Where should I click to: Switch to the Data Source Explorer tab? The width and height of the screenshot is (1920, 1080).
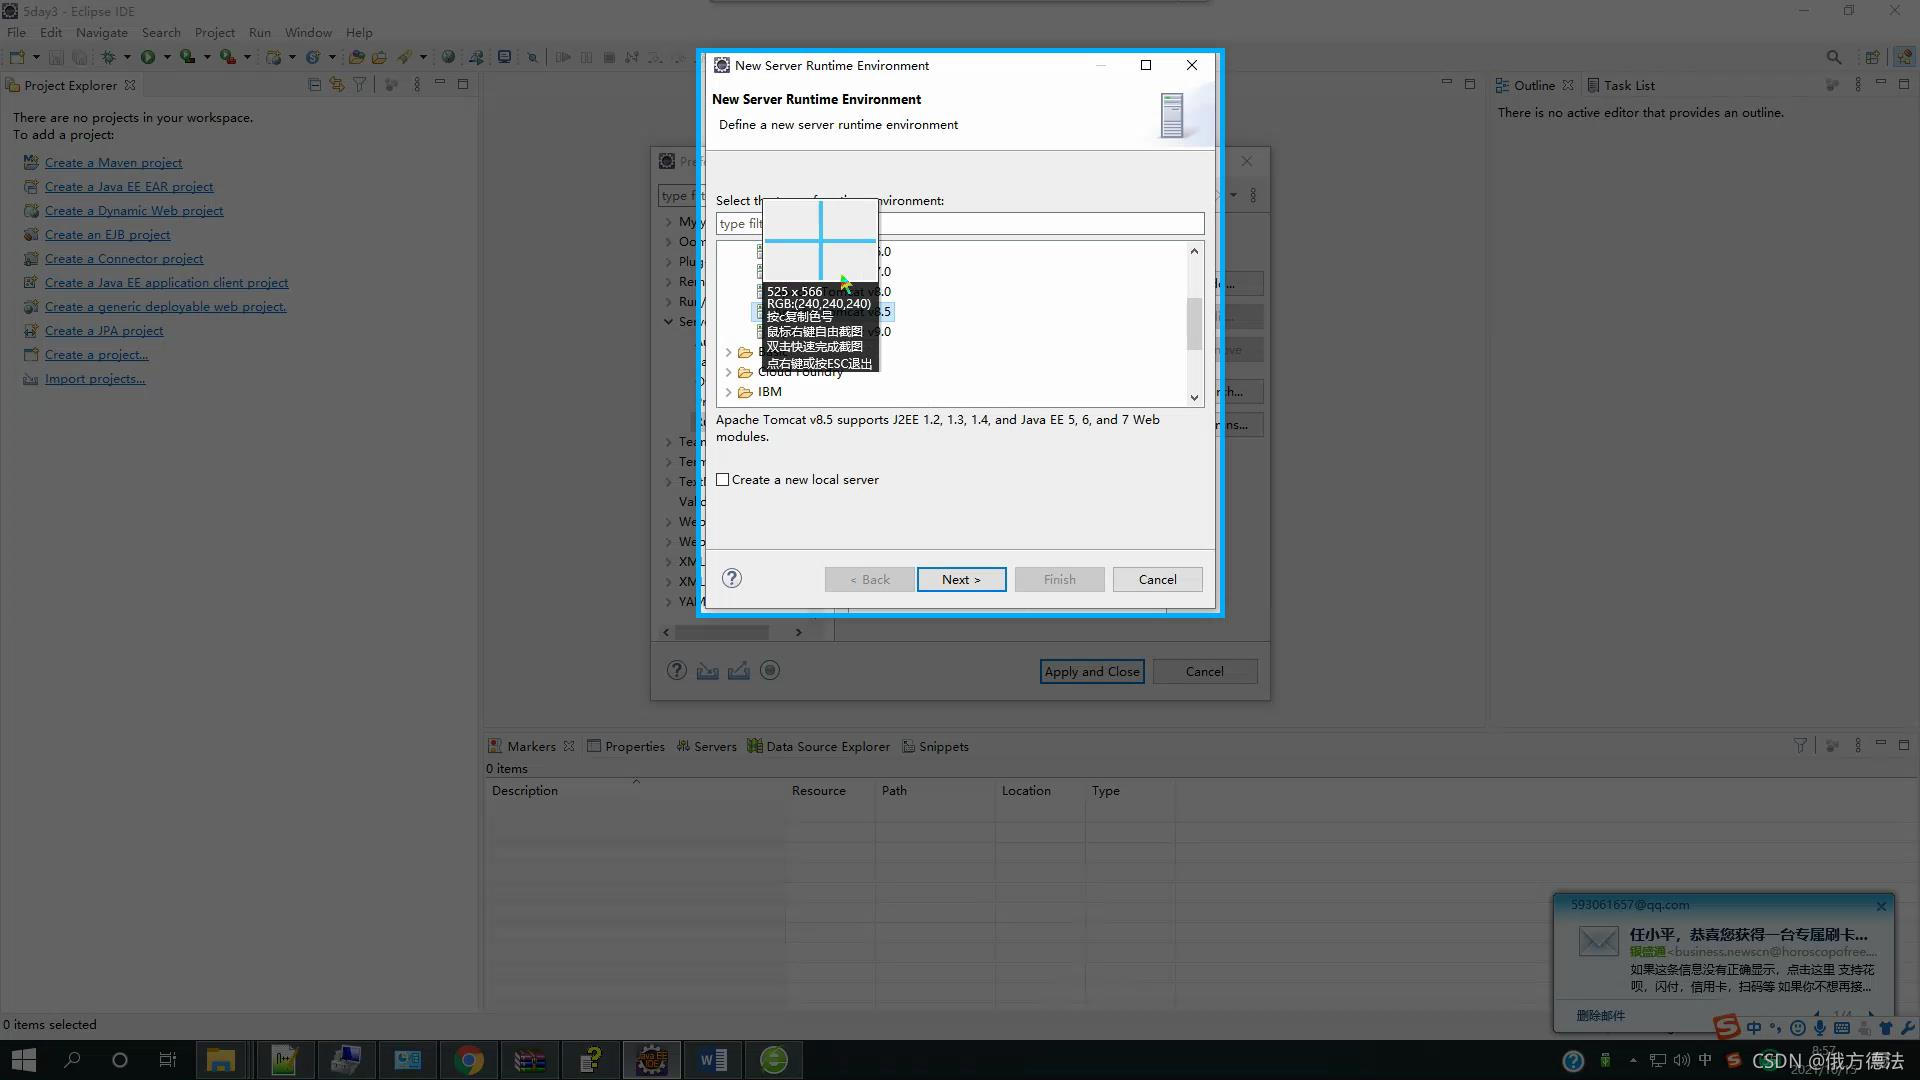819,746
